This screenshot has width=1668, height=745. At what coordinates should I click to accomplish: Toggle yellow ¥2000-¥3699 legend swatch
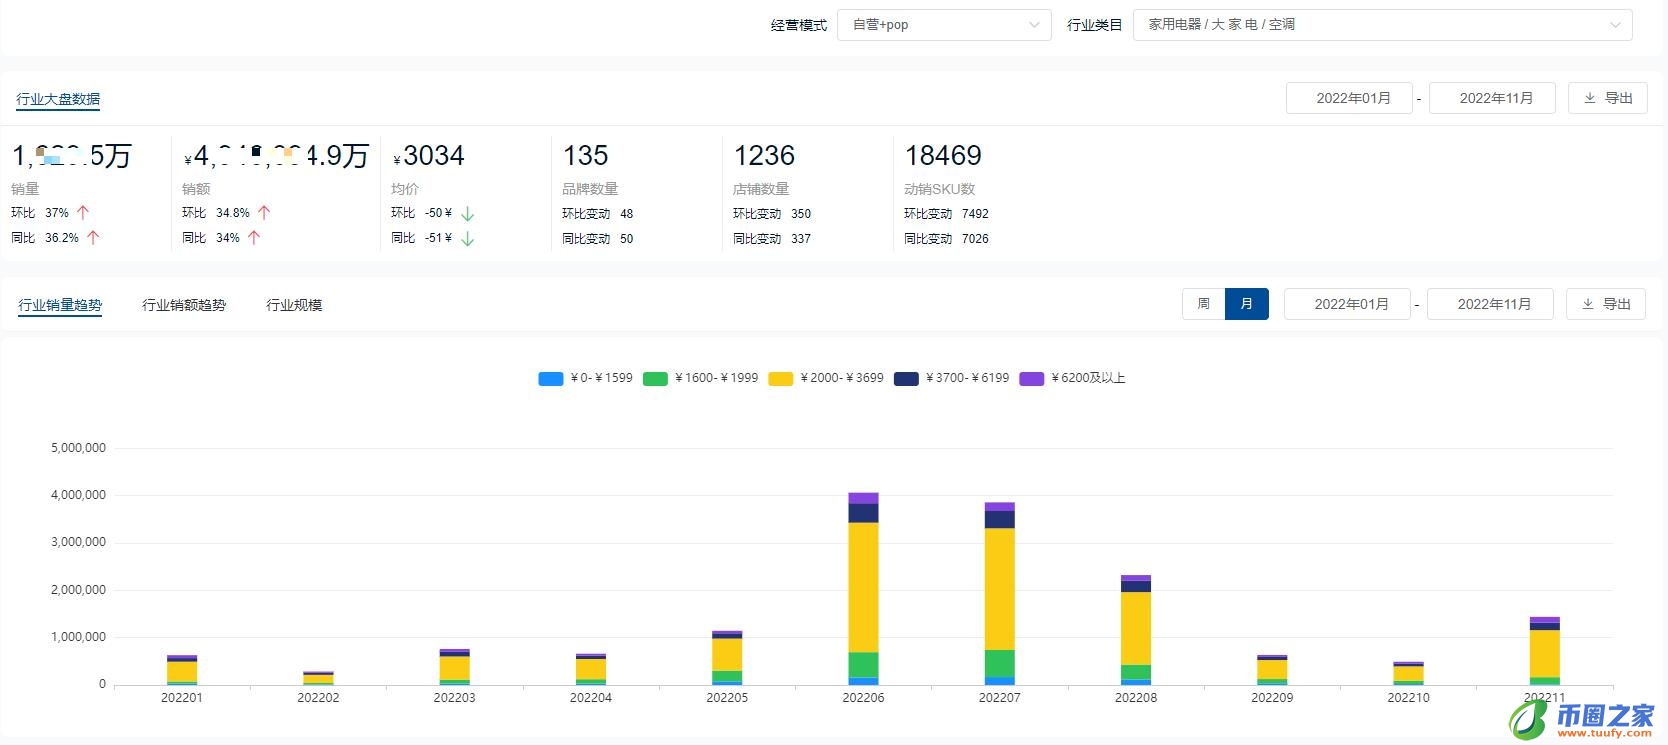point(781,379)
